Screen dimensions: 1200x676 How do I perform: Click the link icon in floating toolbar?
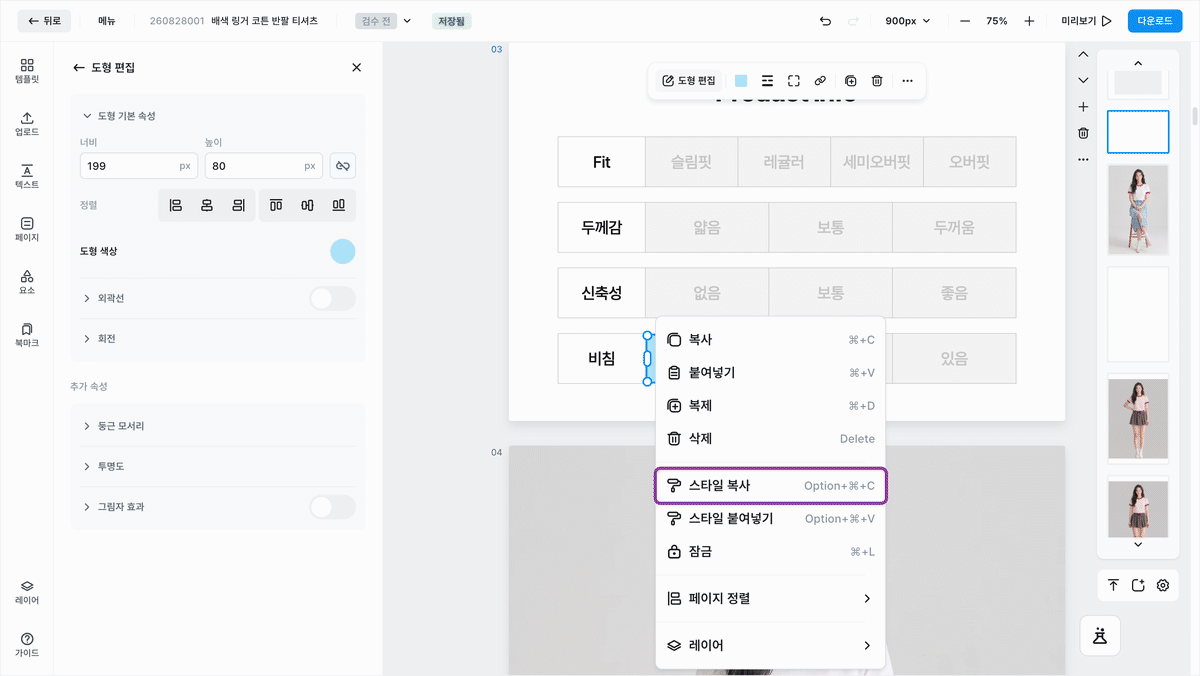(820, 81)
